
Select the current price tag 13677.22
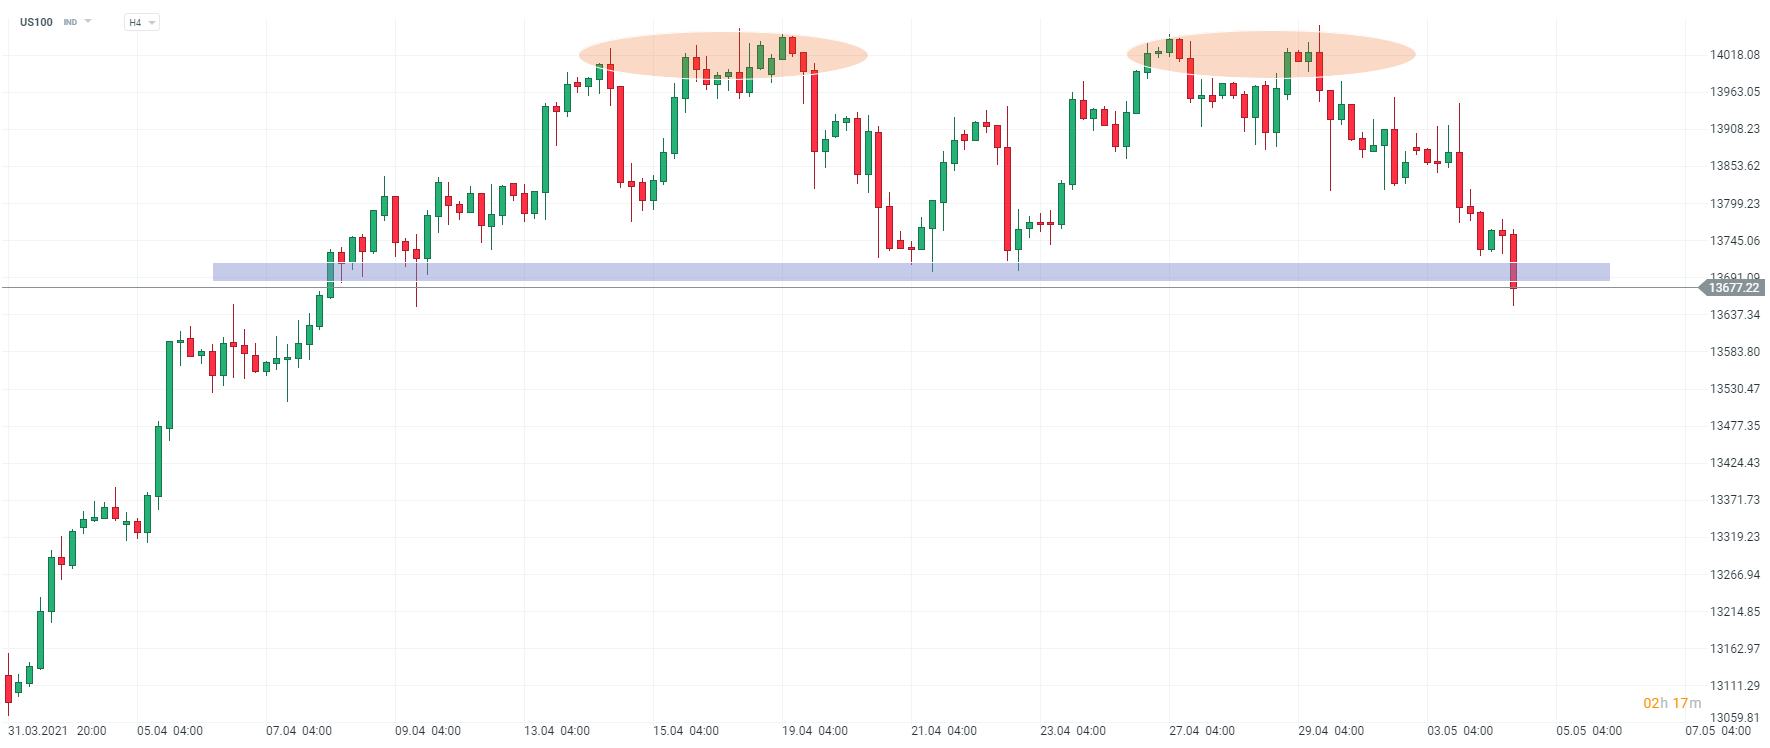(1732, 288)
